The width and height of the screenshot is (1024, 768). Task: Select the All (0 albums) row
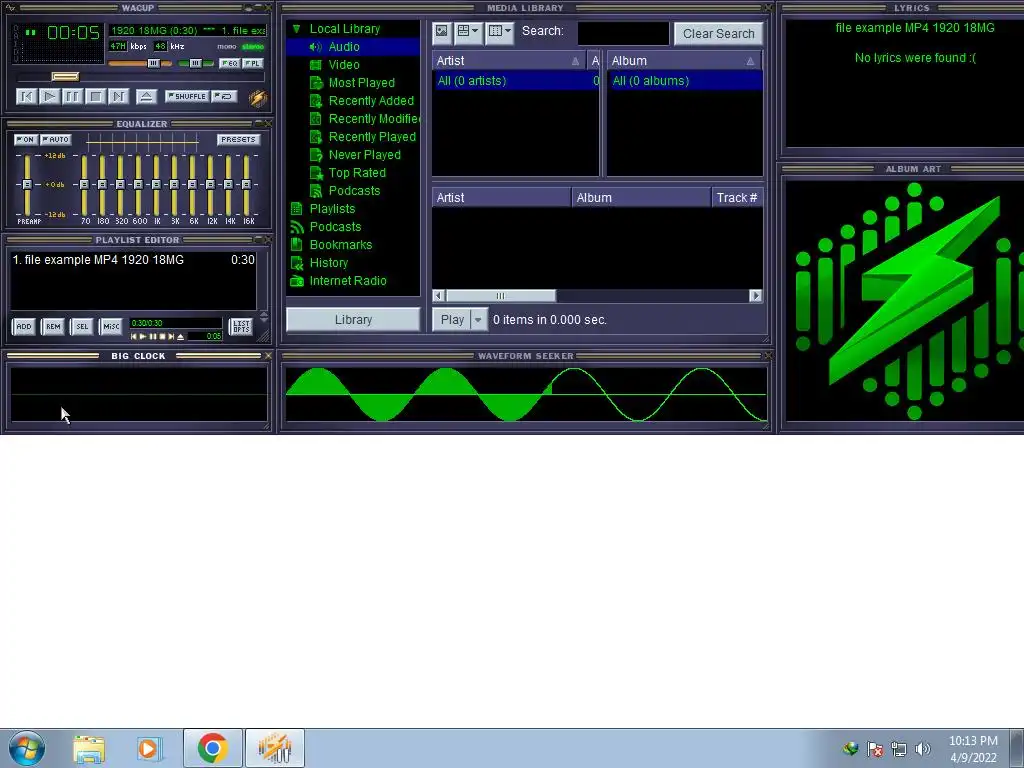[x=684, y=81]
